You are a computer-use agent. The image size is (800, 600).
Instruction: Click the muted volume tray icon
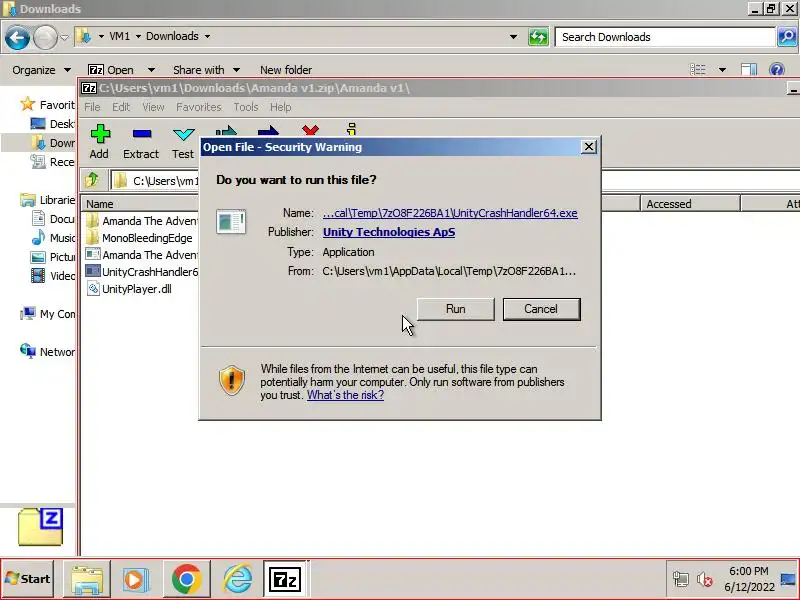(x=705, y=579)
